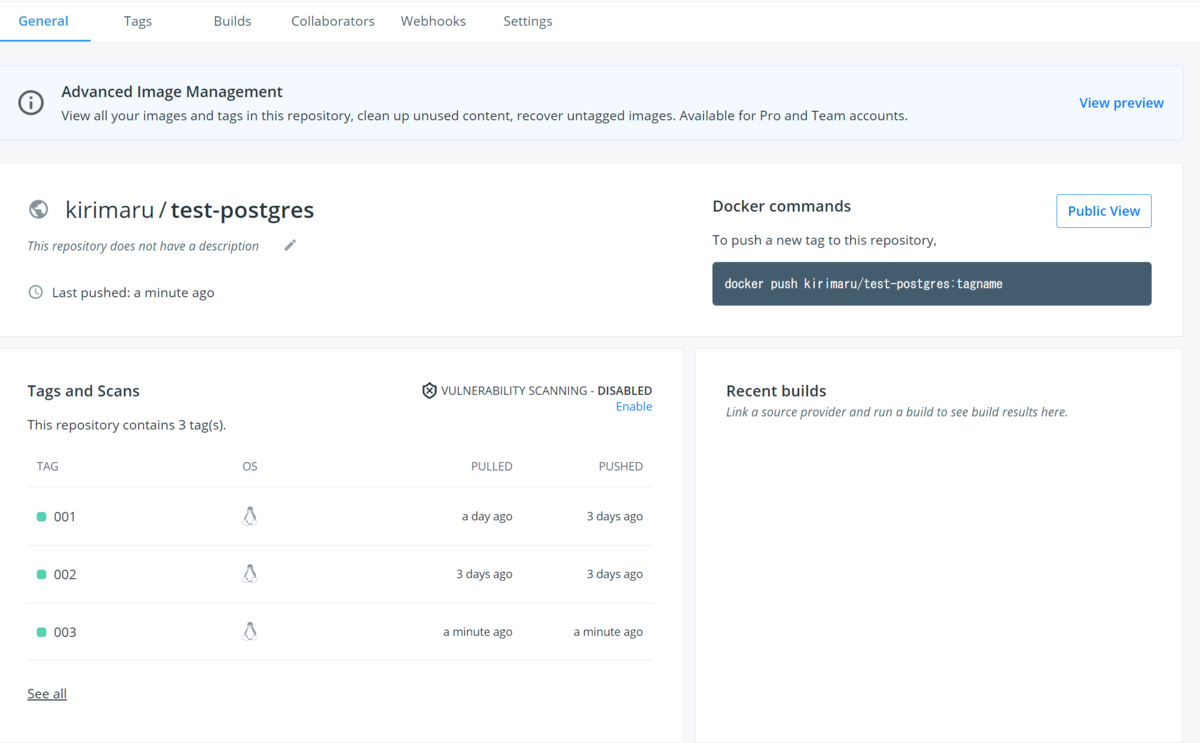Click the PULLED column header
1200x743 pixels.
(x=492, y=466)
